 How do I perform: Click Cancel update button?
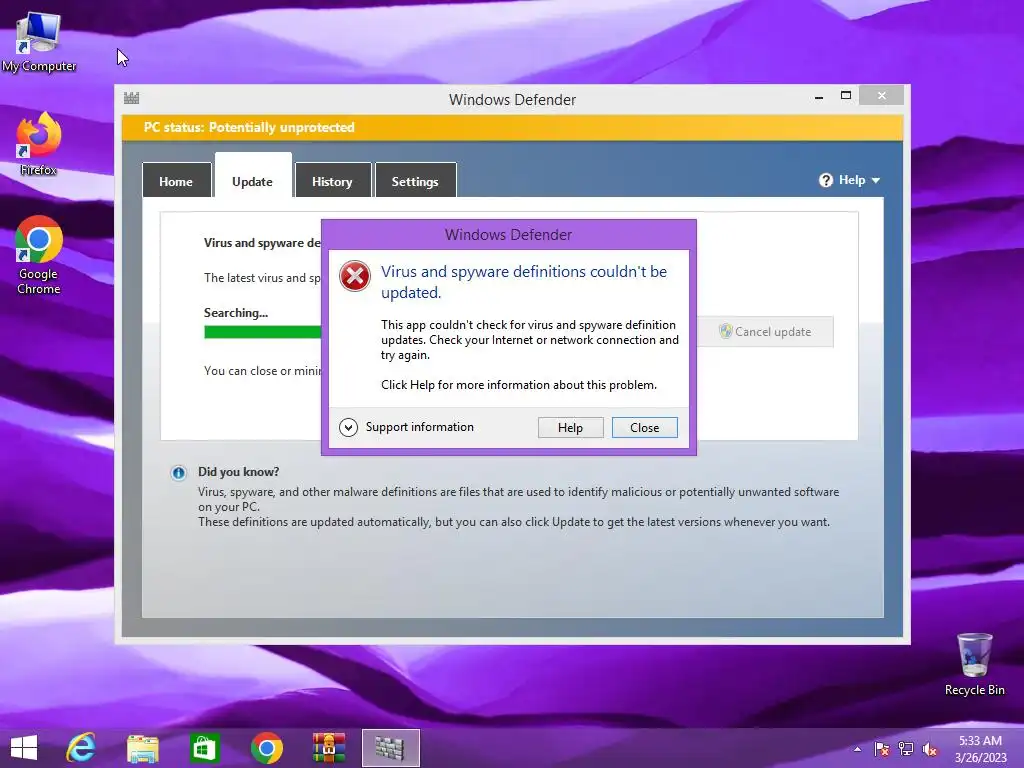tap(765, 332)
